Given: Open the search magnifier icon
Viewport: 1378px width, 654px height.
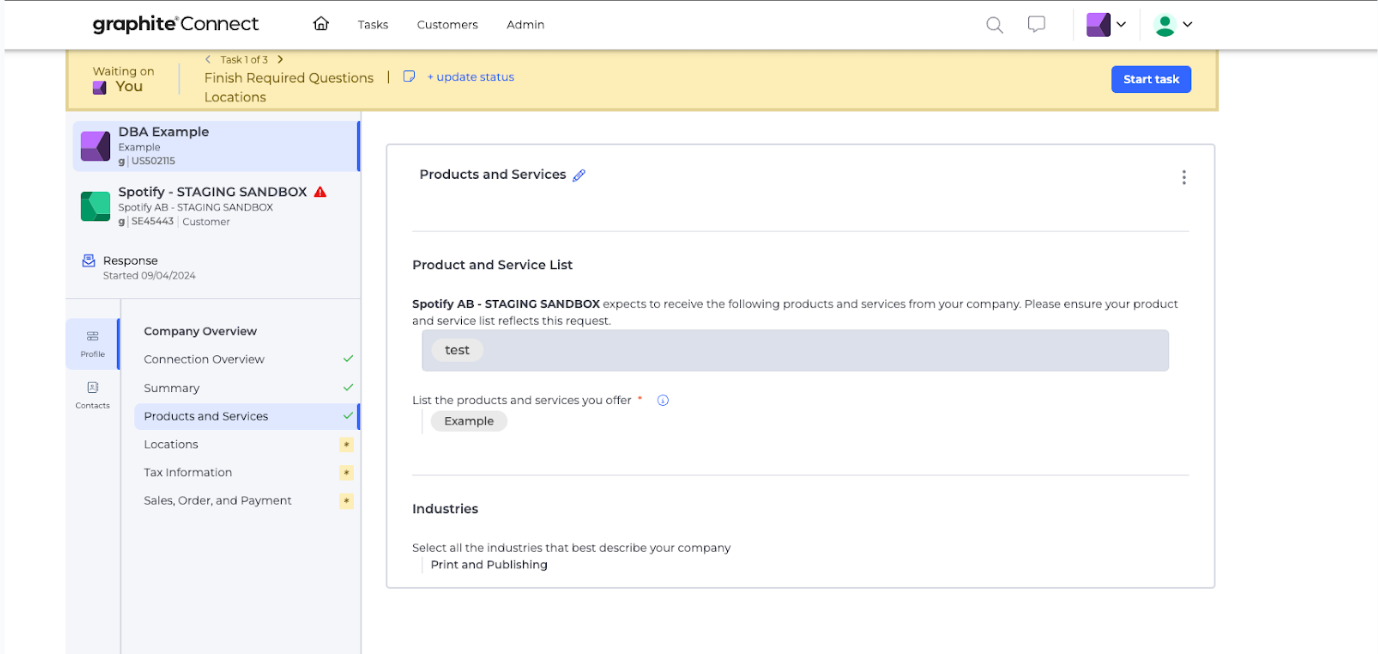Looking at the screenshot, I should click(x=994, y=24).
